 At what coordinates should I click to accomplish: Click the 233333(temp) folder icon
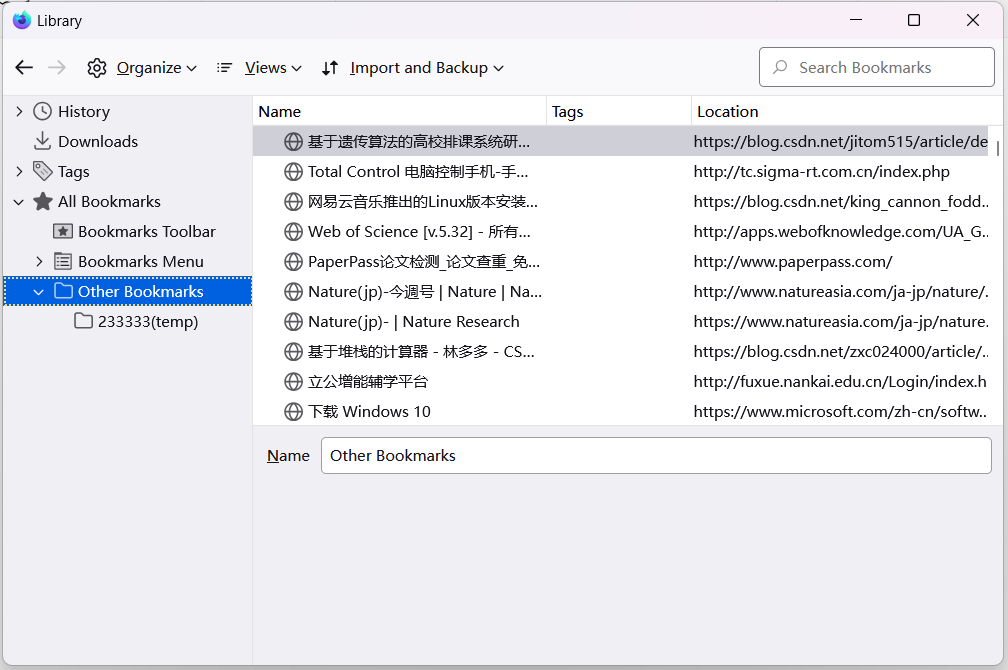coord(84,320)
